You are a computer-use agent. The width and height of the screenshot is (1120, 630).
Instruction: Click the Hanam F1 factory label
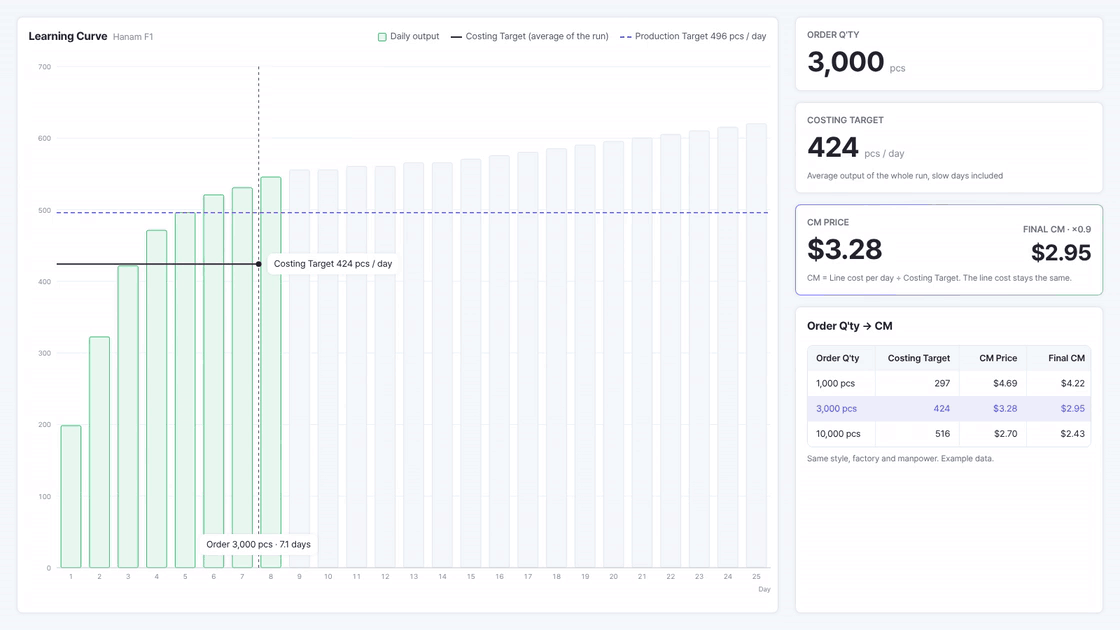coord(133,37)
